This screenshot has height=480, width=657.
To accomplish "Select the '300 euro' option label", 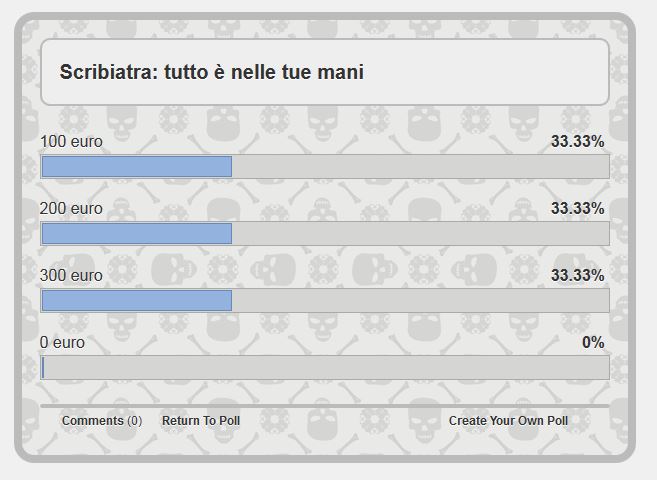I will tap(71, 276).
